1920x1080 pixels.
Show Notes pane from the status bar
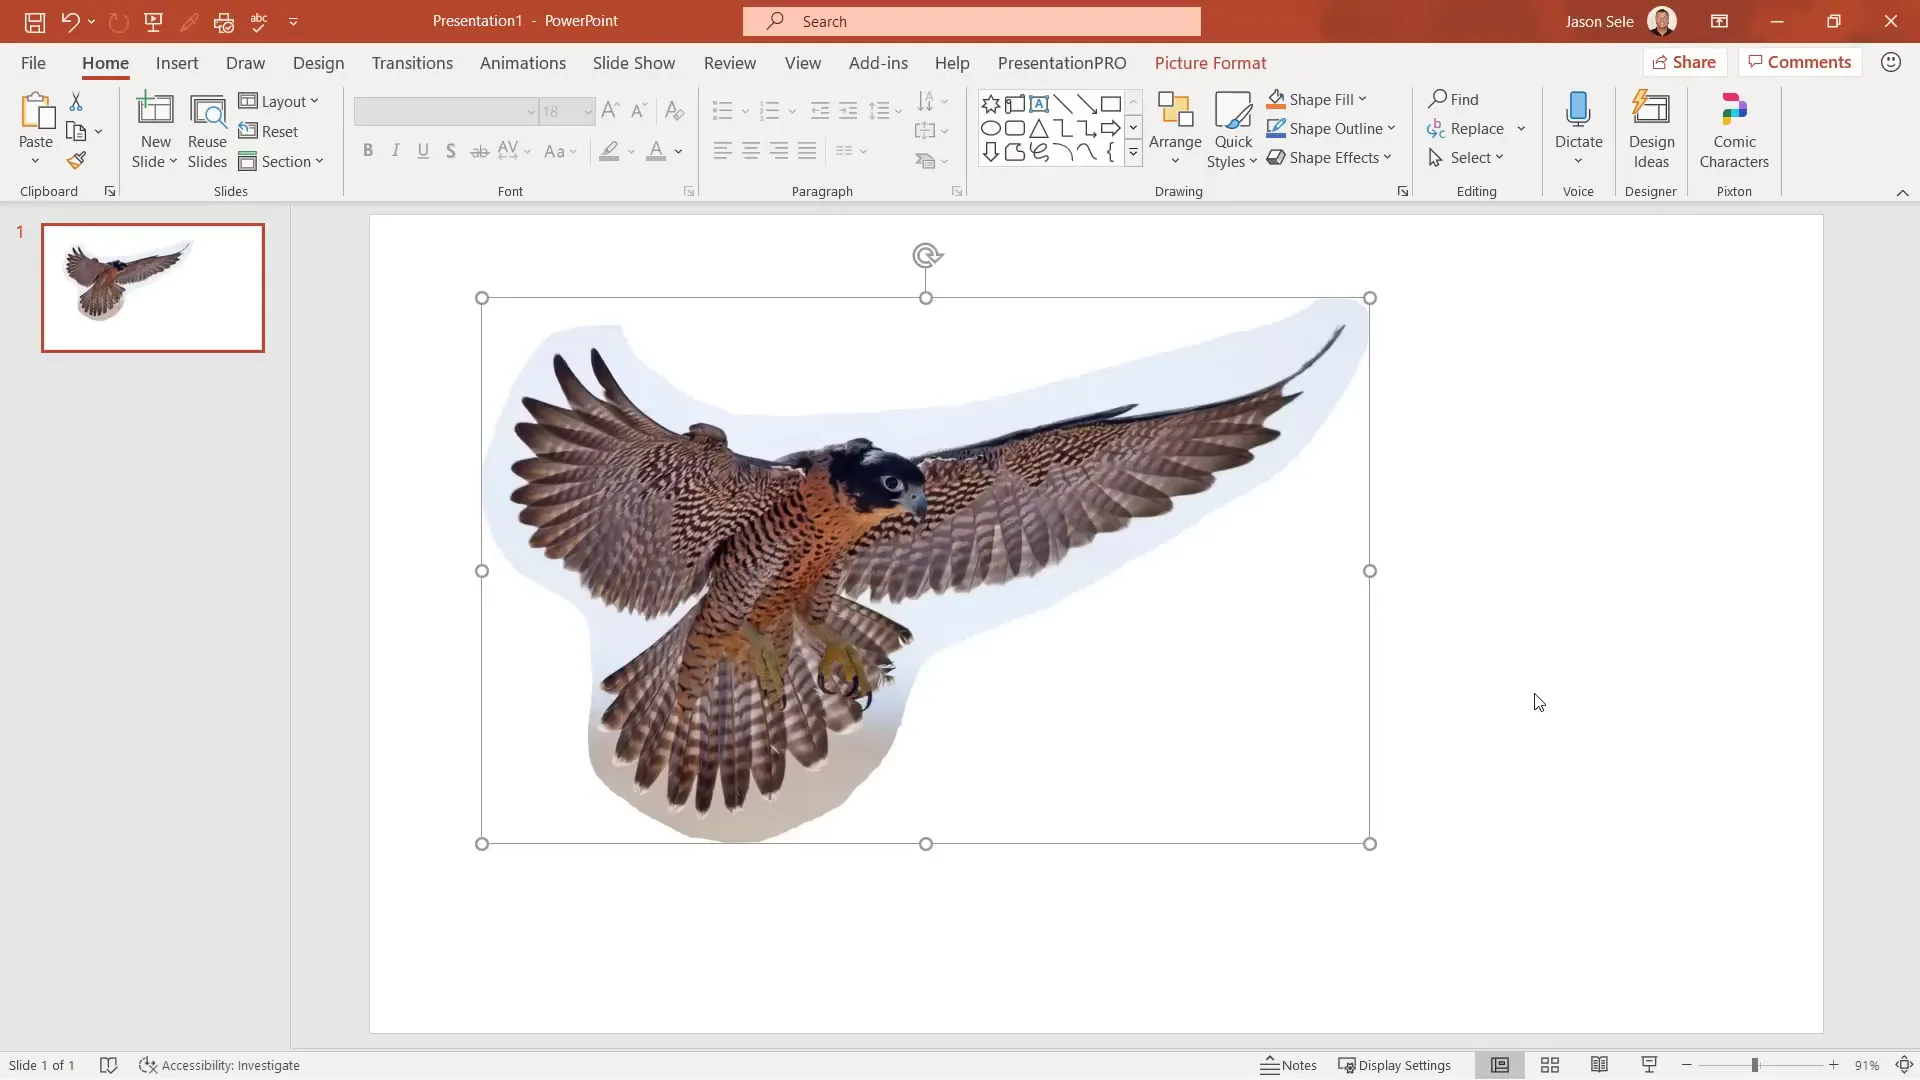tap(1288, 1065)
